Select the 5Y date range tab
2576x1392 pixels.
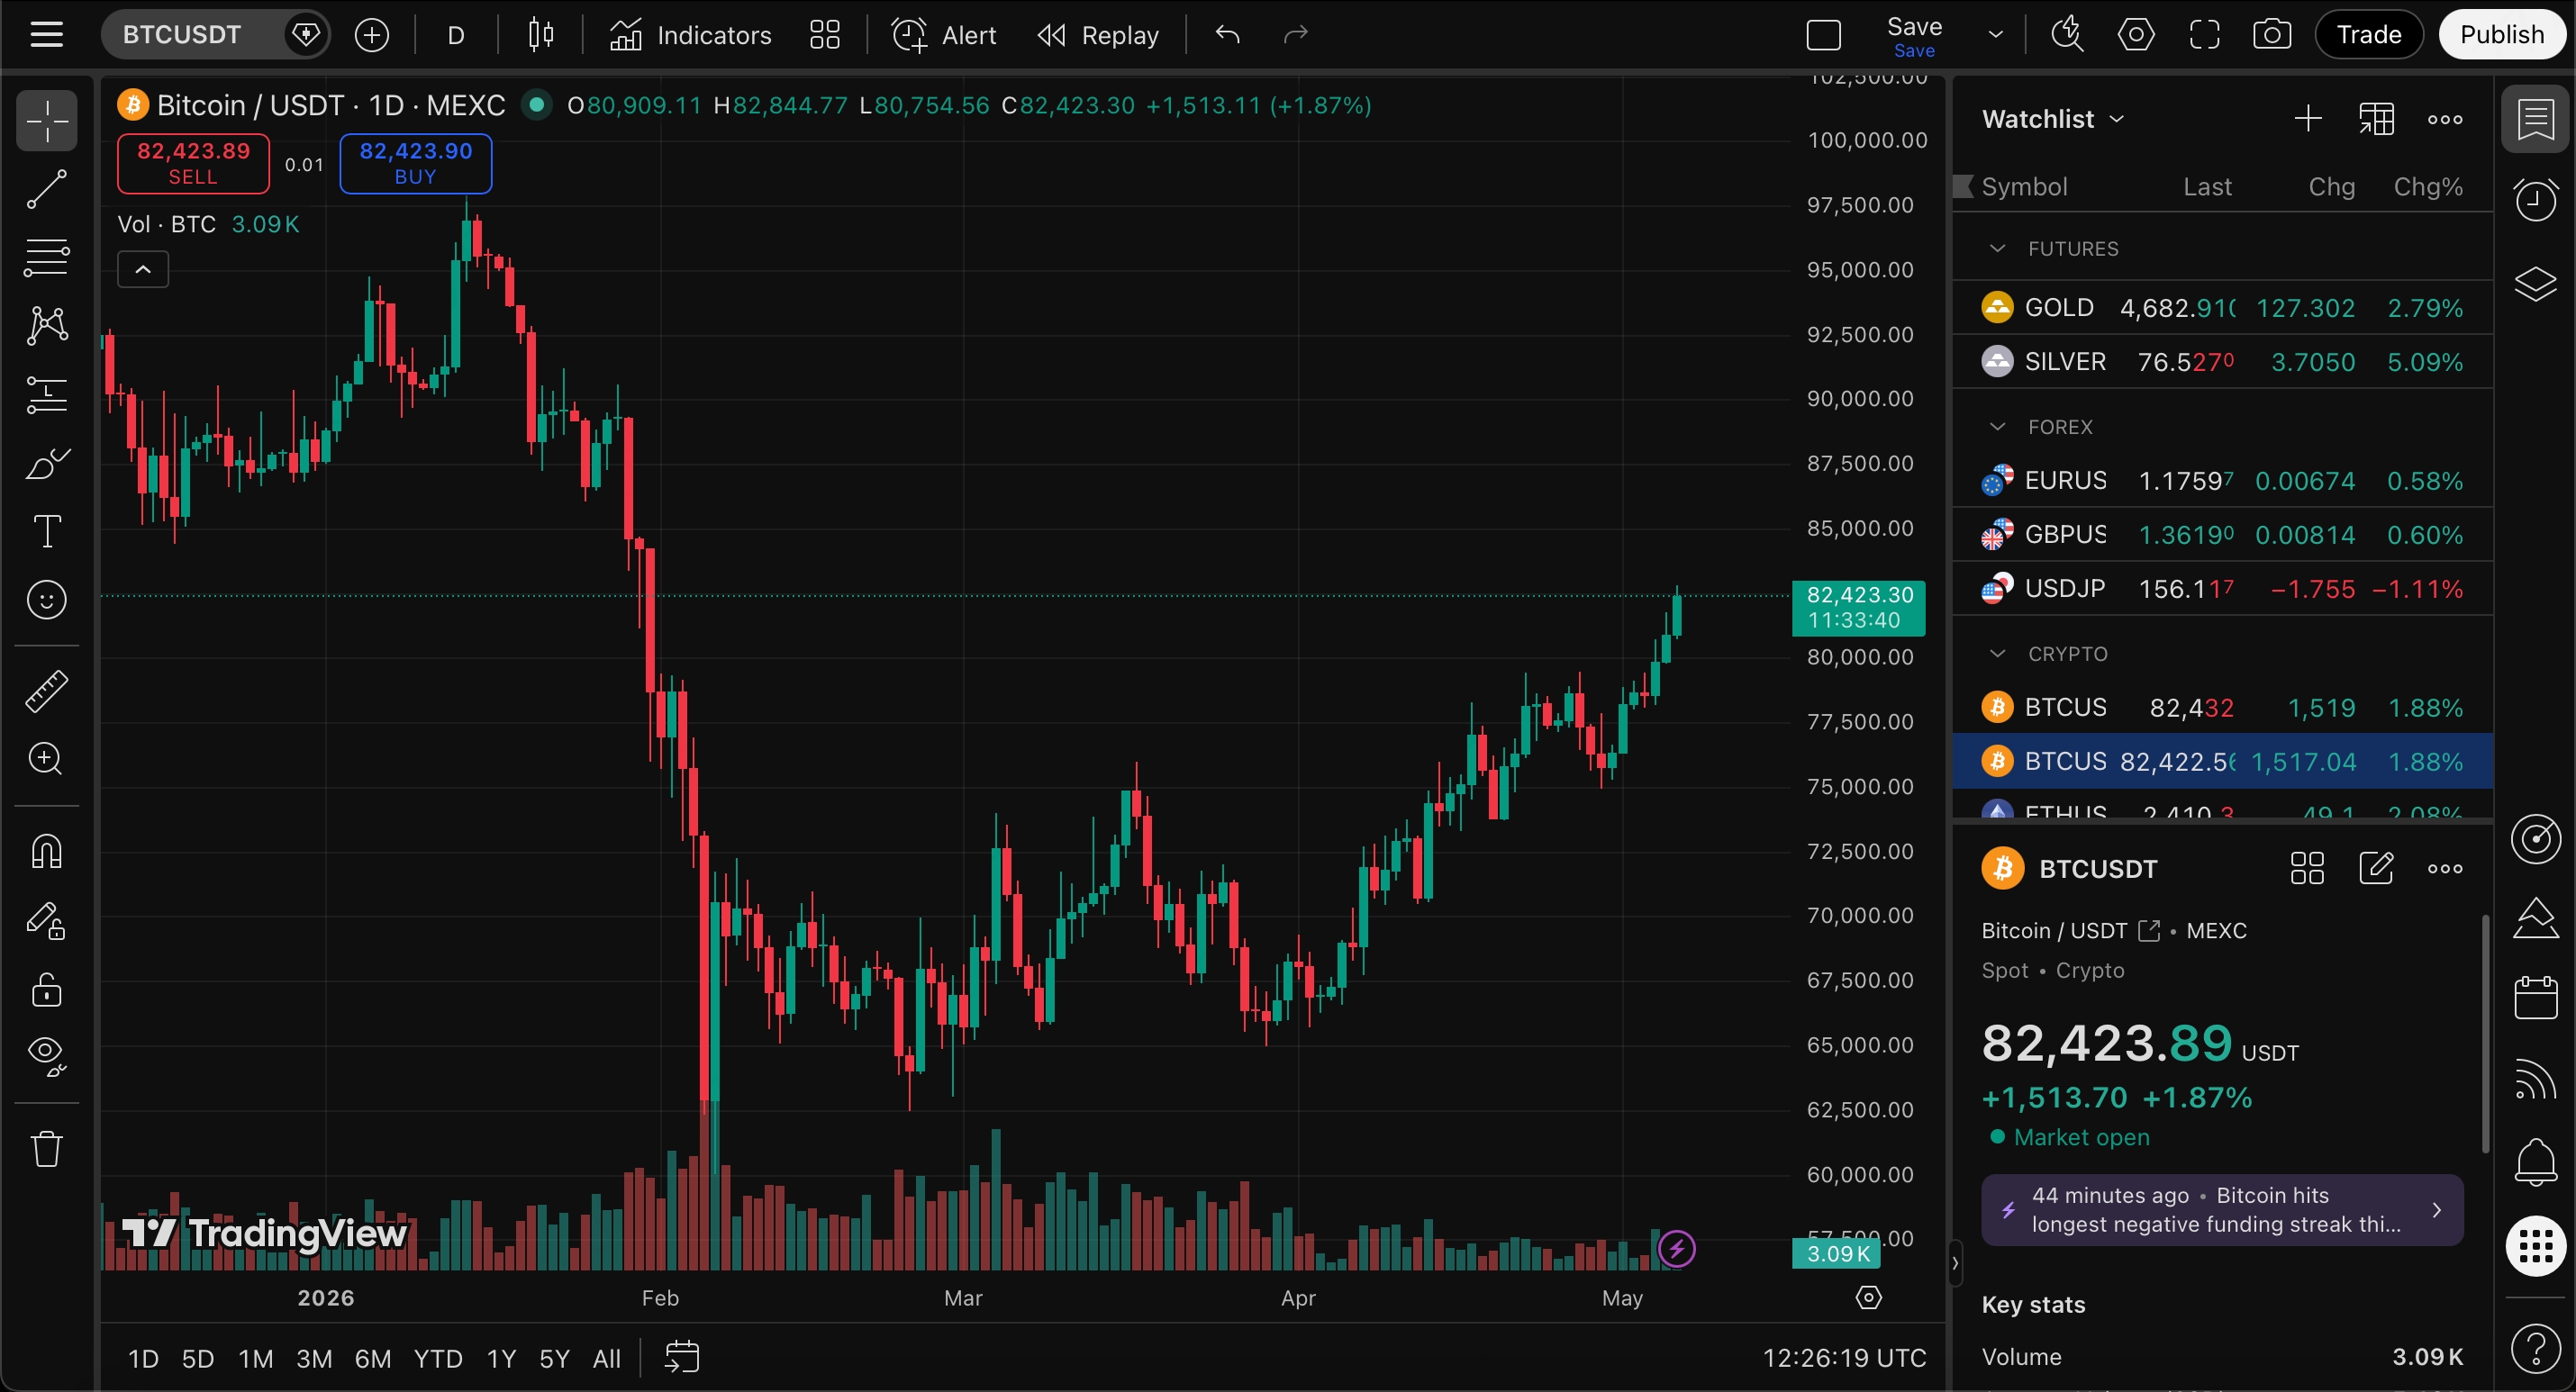pos(554,1359)
